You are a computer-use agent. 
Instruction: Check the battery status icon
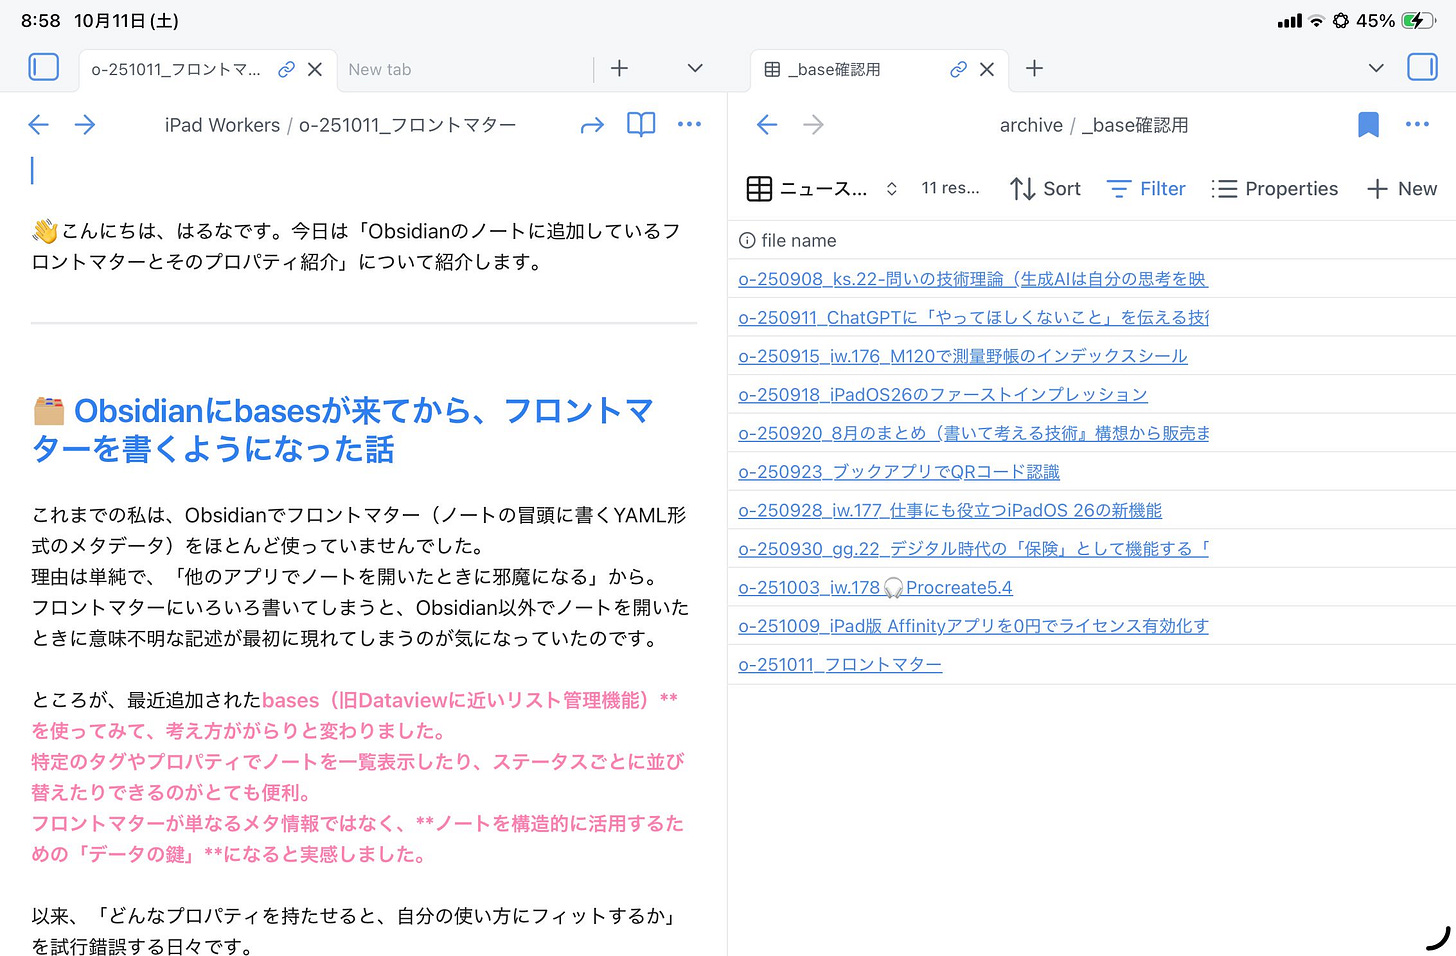tap(1418, 20)
